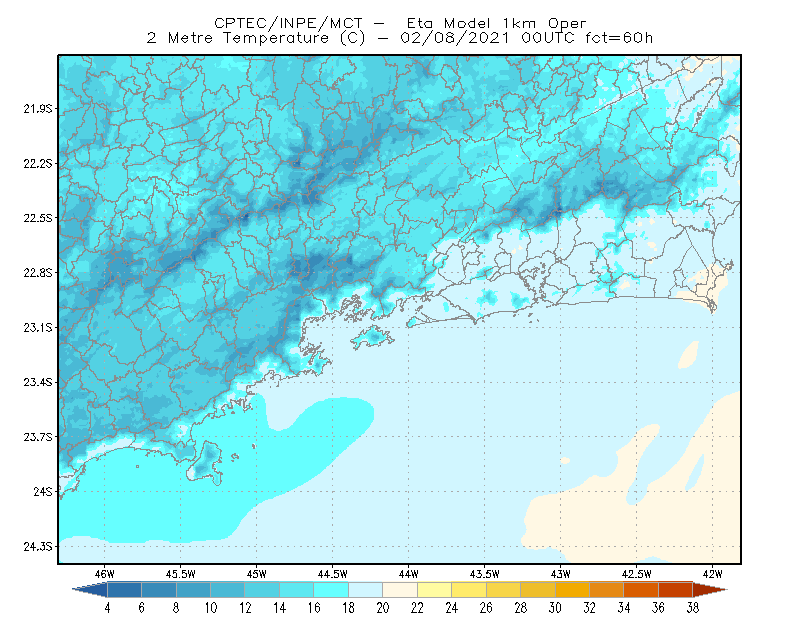Select the 34–36 degree colorbar segment
The width and height of the screenshot is (800, 618).
641,590
